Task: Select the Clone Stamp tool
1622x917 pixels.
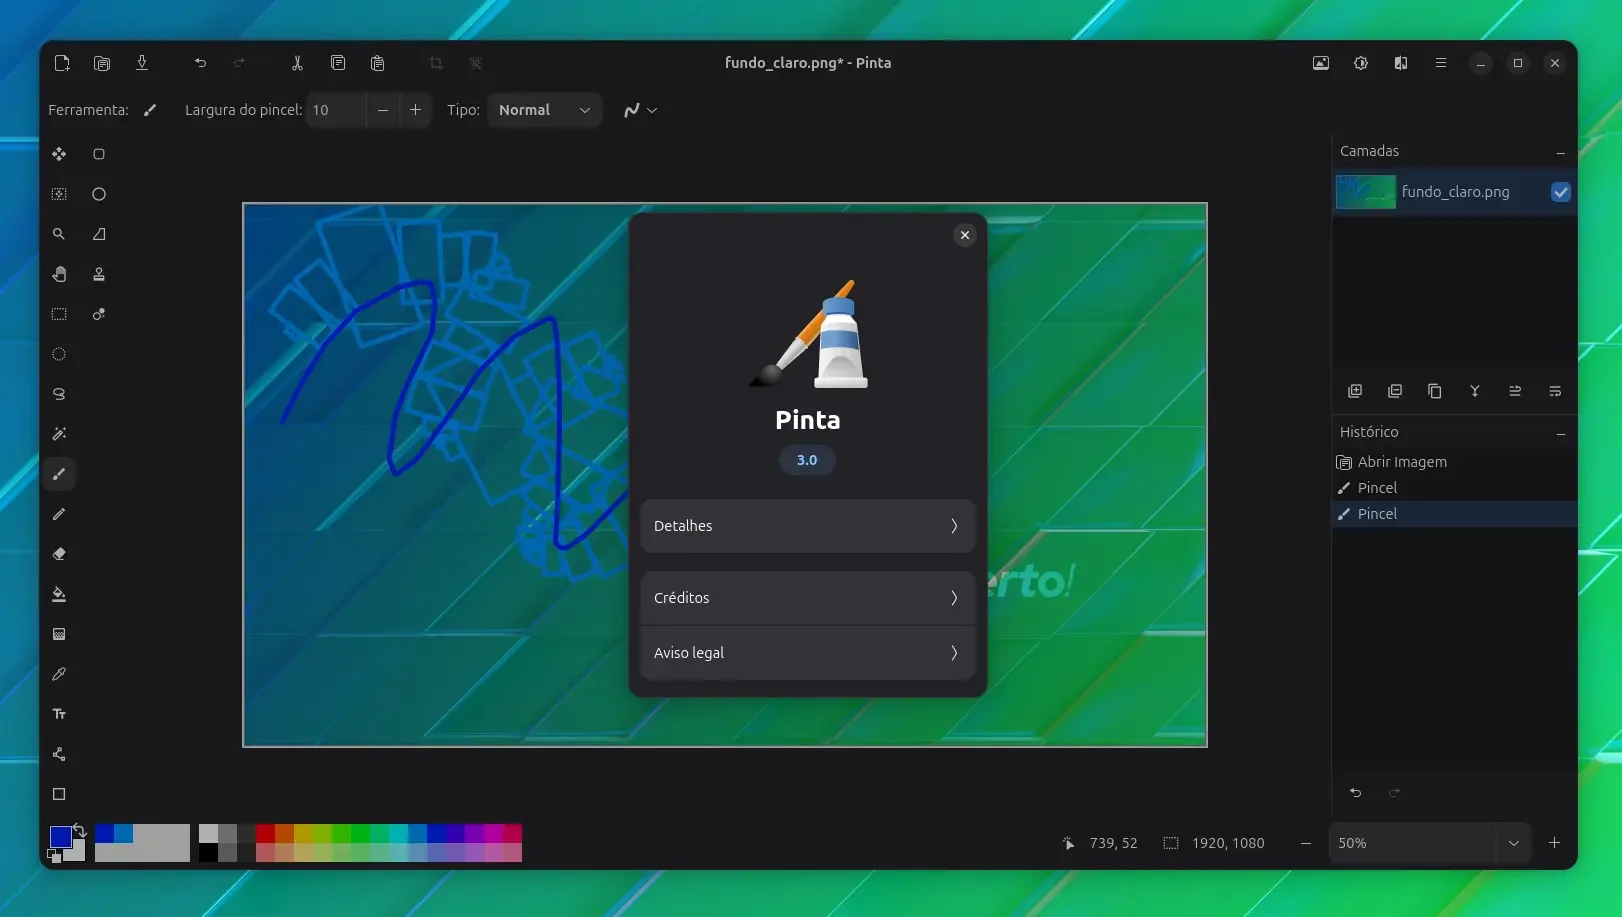Action: (x=99, y=274)
